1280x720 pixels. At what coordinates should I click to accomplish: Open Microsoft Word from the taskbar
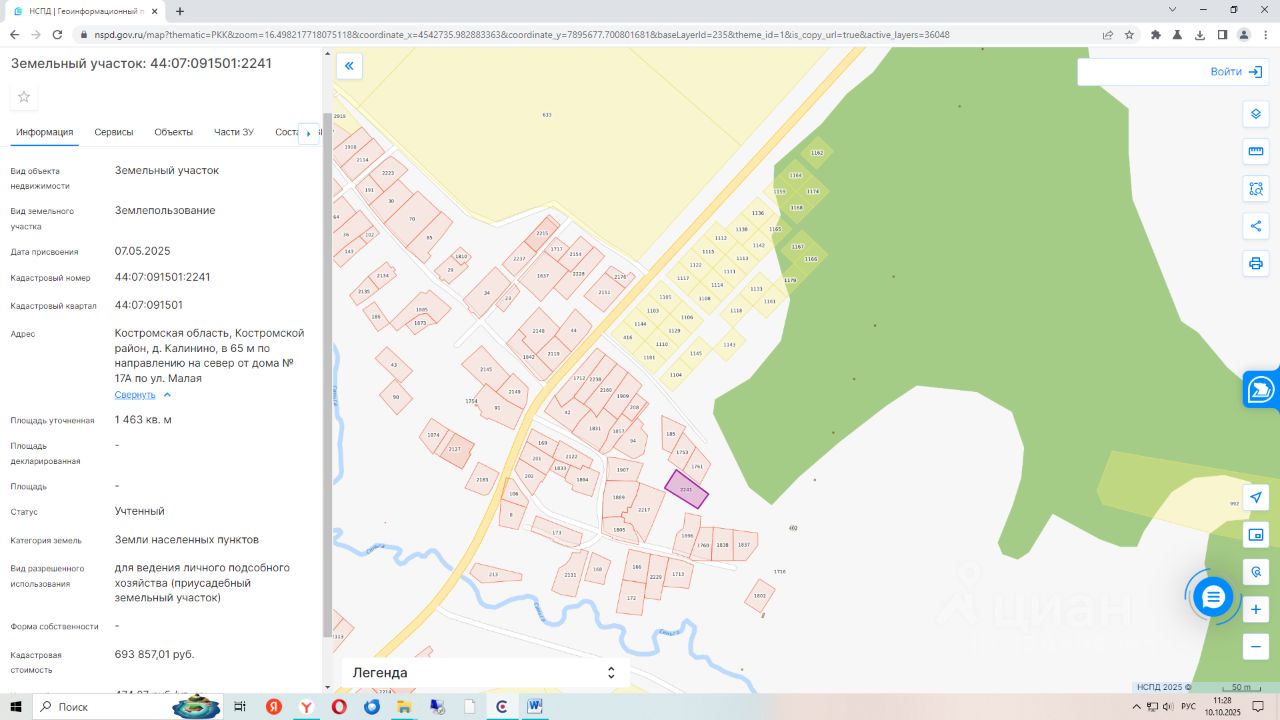click(535, 707)
